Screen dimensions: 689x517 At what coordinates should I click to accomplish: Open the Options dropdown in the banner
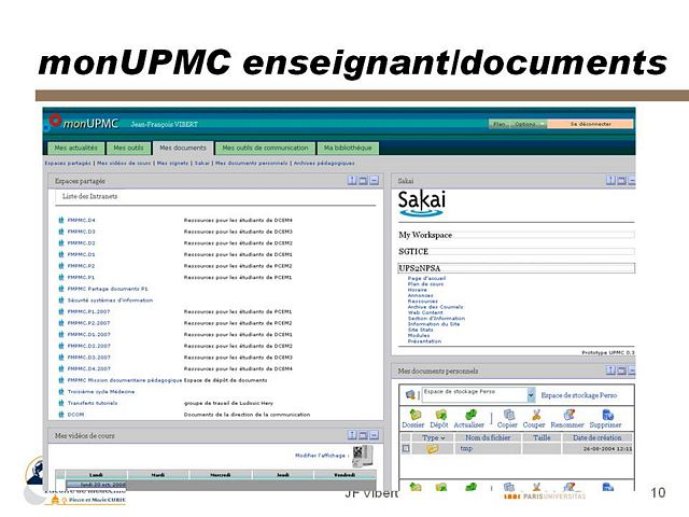pos(529,124)
